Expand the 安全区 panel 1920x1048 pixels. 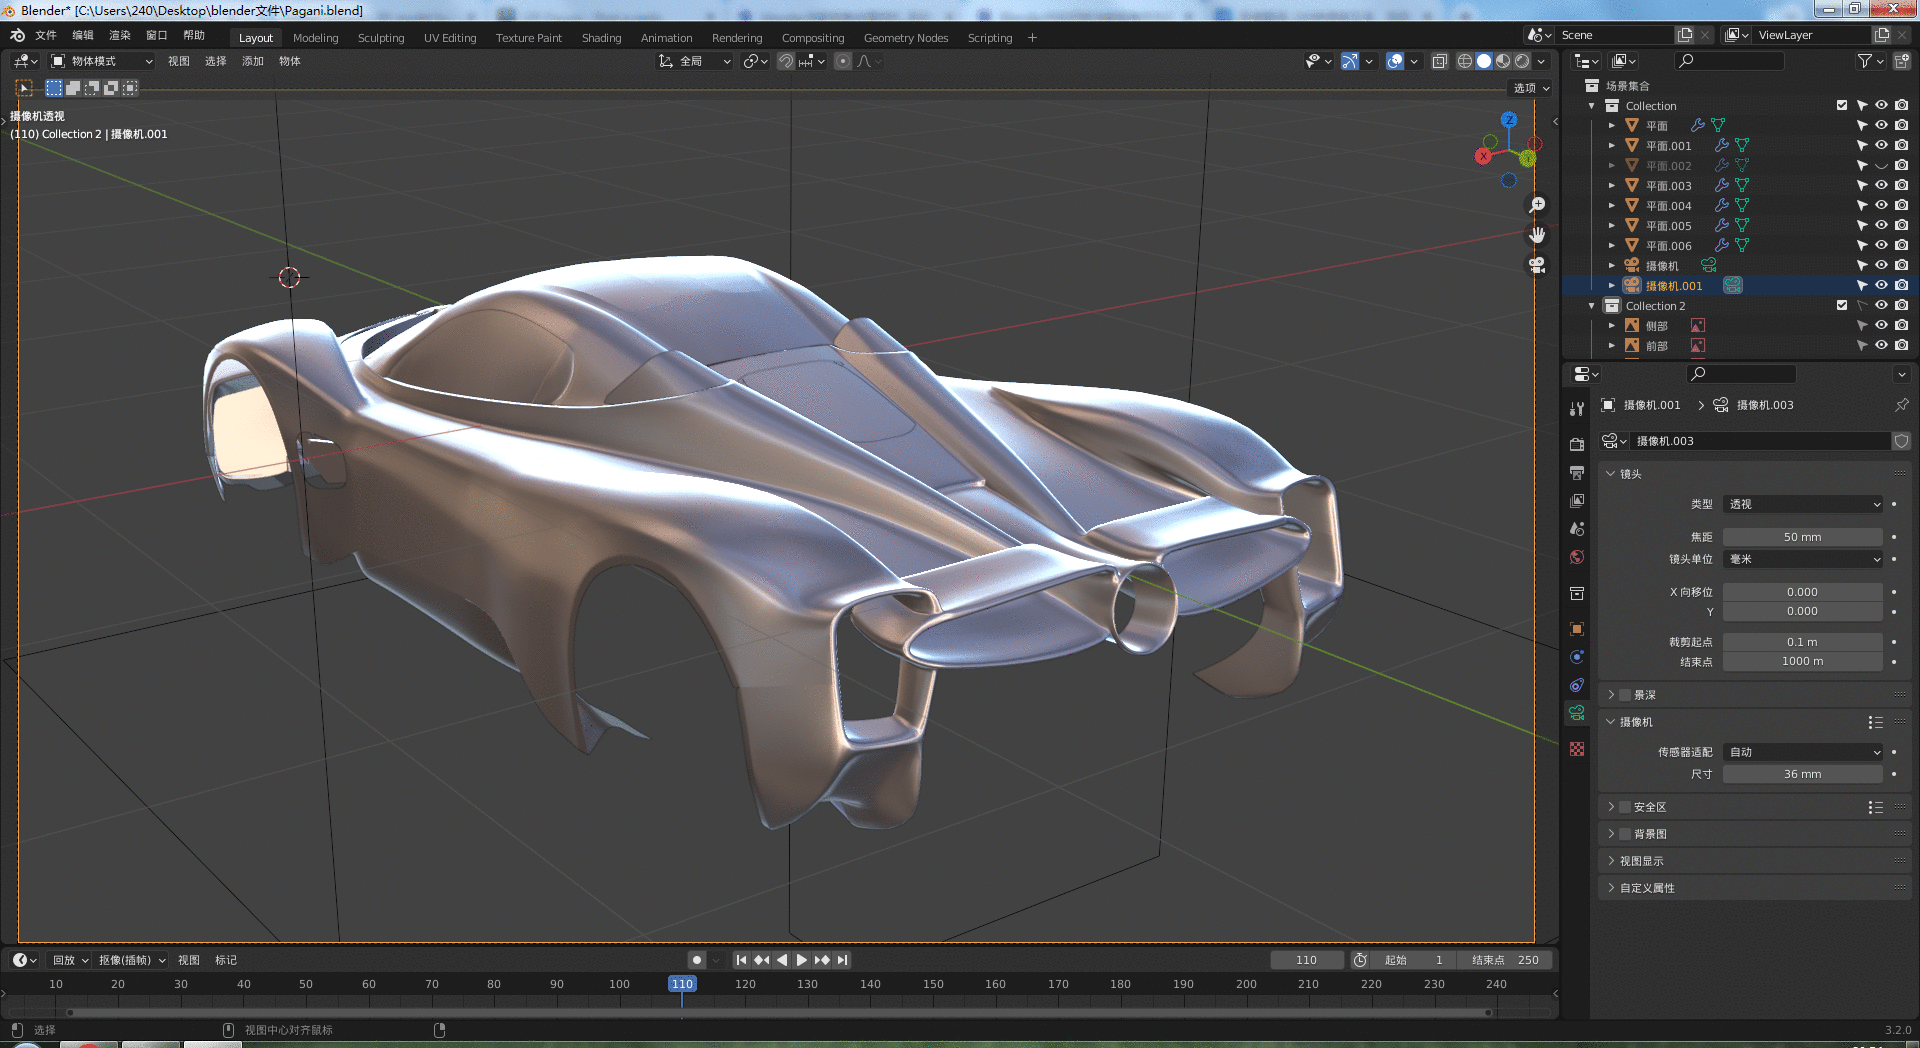click(x=1611, y=807)
